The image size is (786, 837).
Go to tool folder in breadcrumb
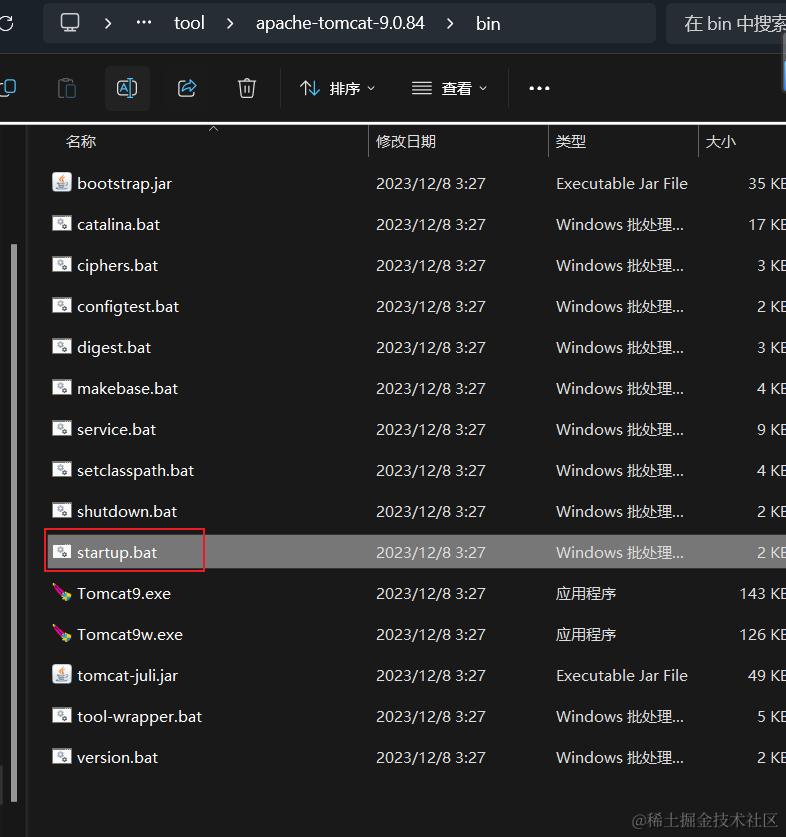(189, 23)
